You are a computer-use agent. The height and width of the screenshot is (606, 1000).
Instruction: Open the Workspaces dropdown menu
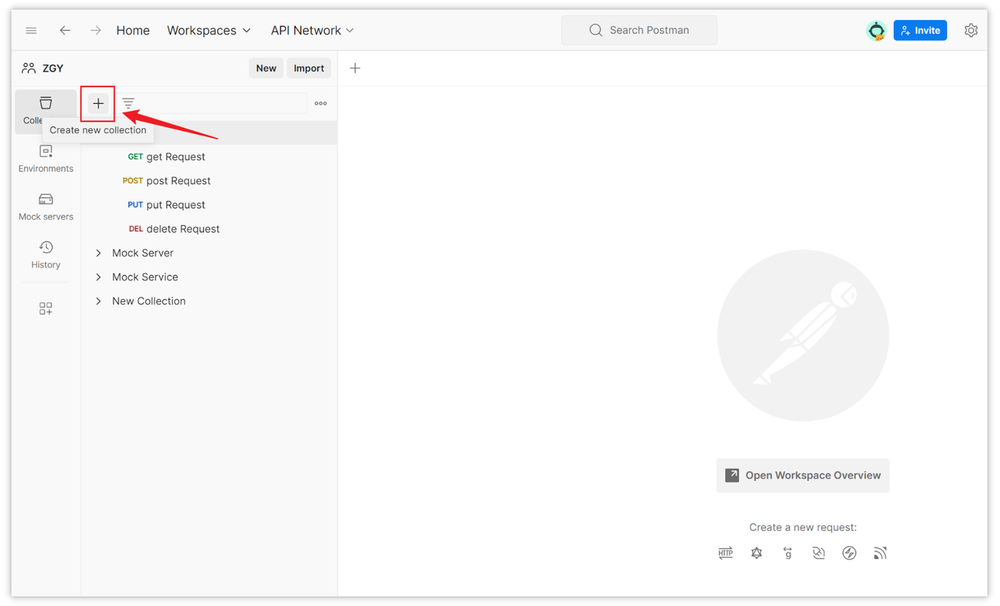(x=209, y=30)
